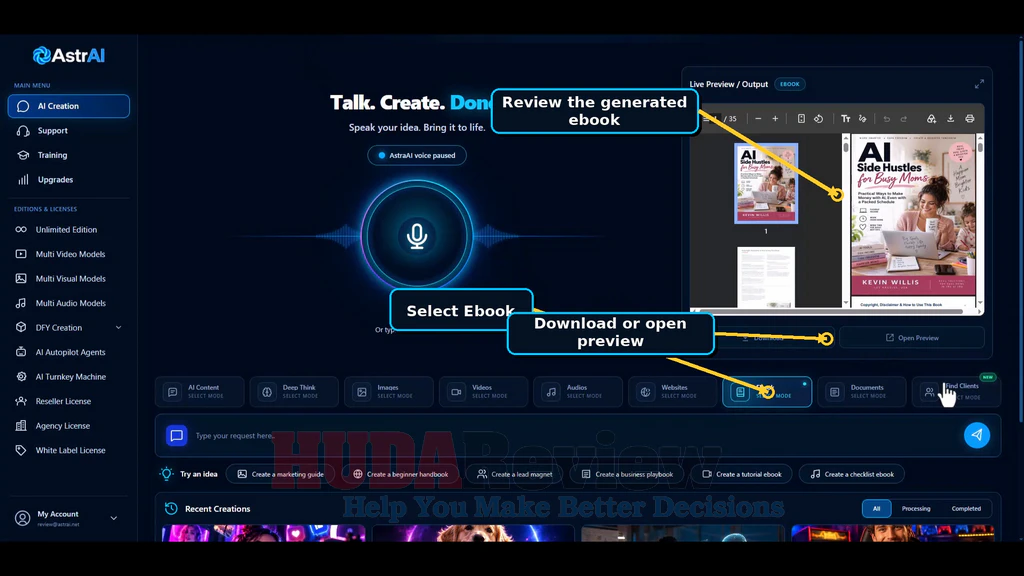Viewport: 1024px width, 576px height.
Task: Redo the PDF annotation
Action: [904, 119]
